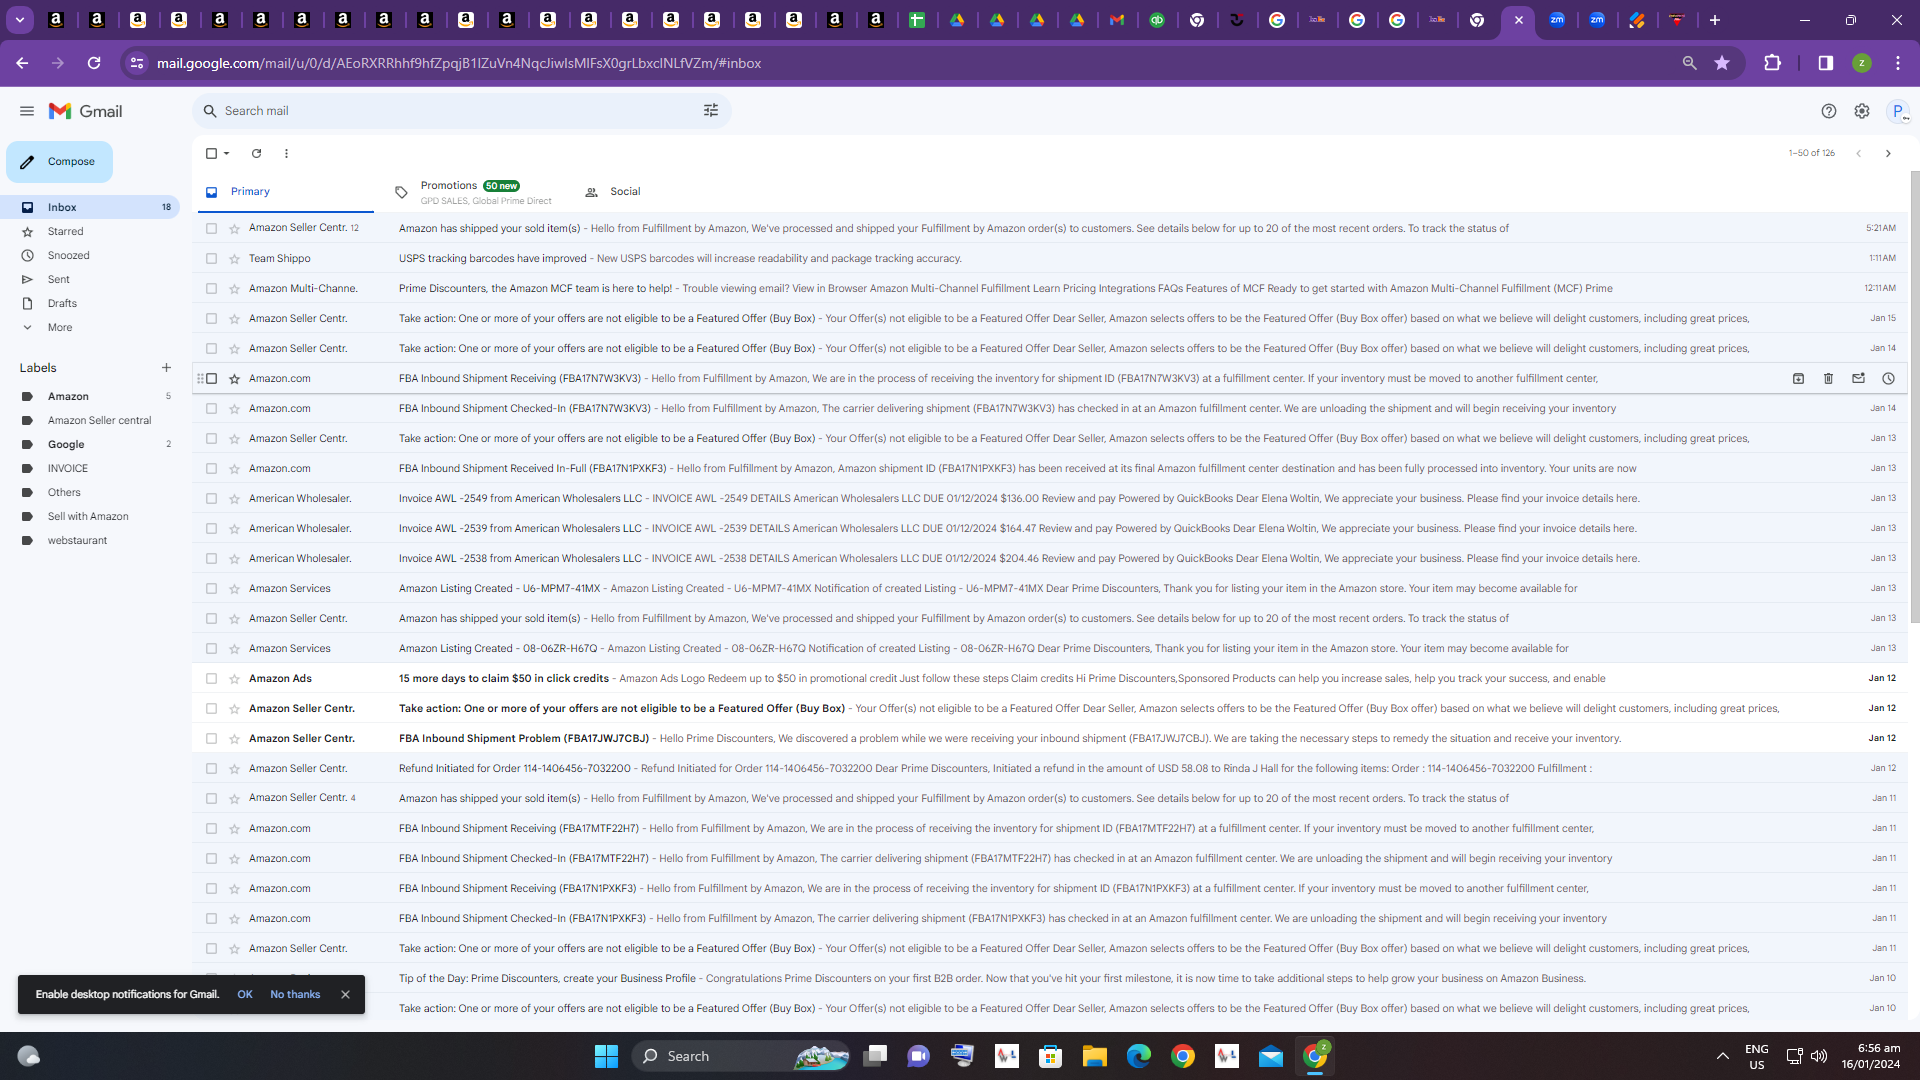
Task: Switch to the Social tab
Action: coord(625,192)
